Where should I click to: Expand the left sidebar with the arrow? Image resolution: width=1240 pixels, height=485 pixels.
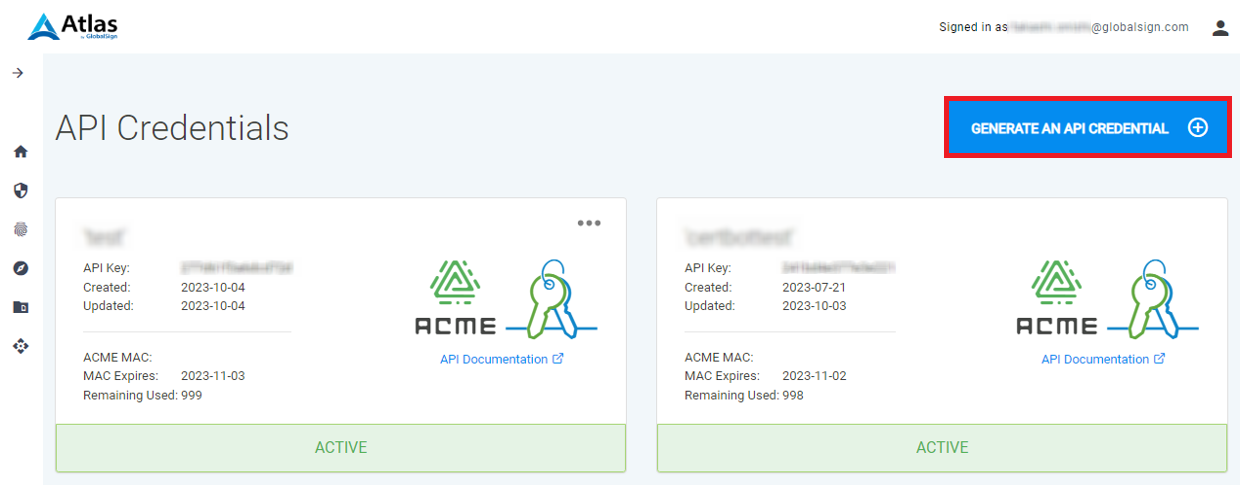click(x=18, y=73)
